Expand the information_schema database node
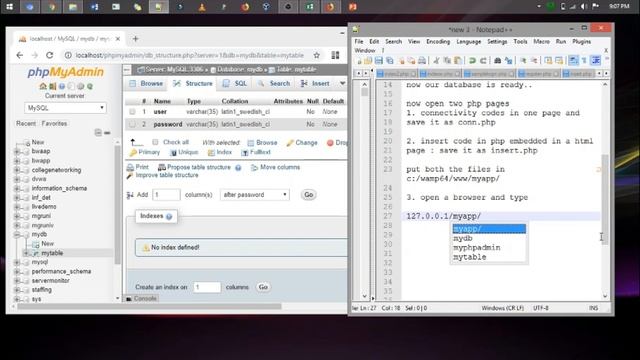 (17, 188)
